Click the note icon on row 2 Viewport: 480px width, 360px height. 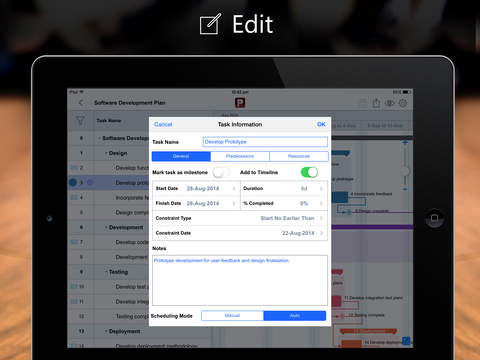74,168
